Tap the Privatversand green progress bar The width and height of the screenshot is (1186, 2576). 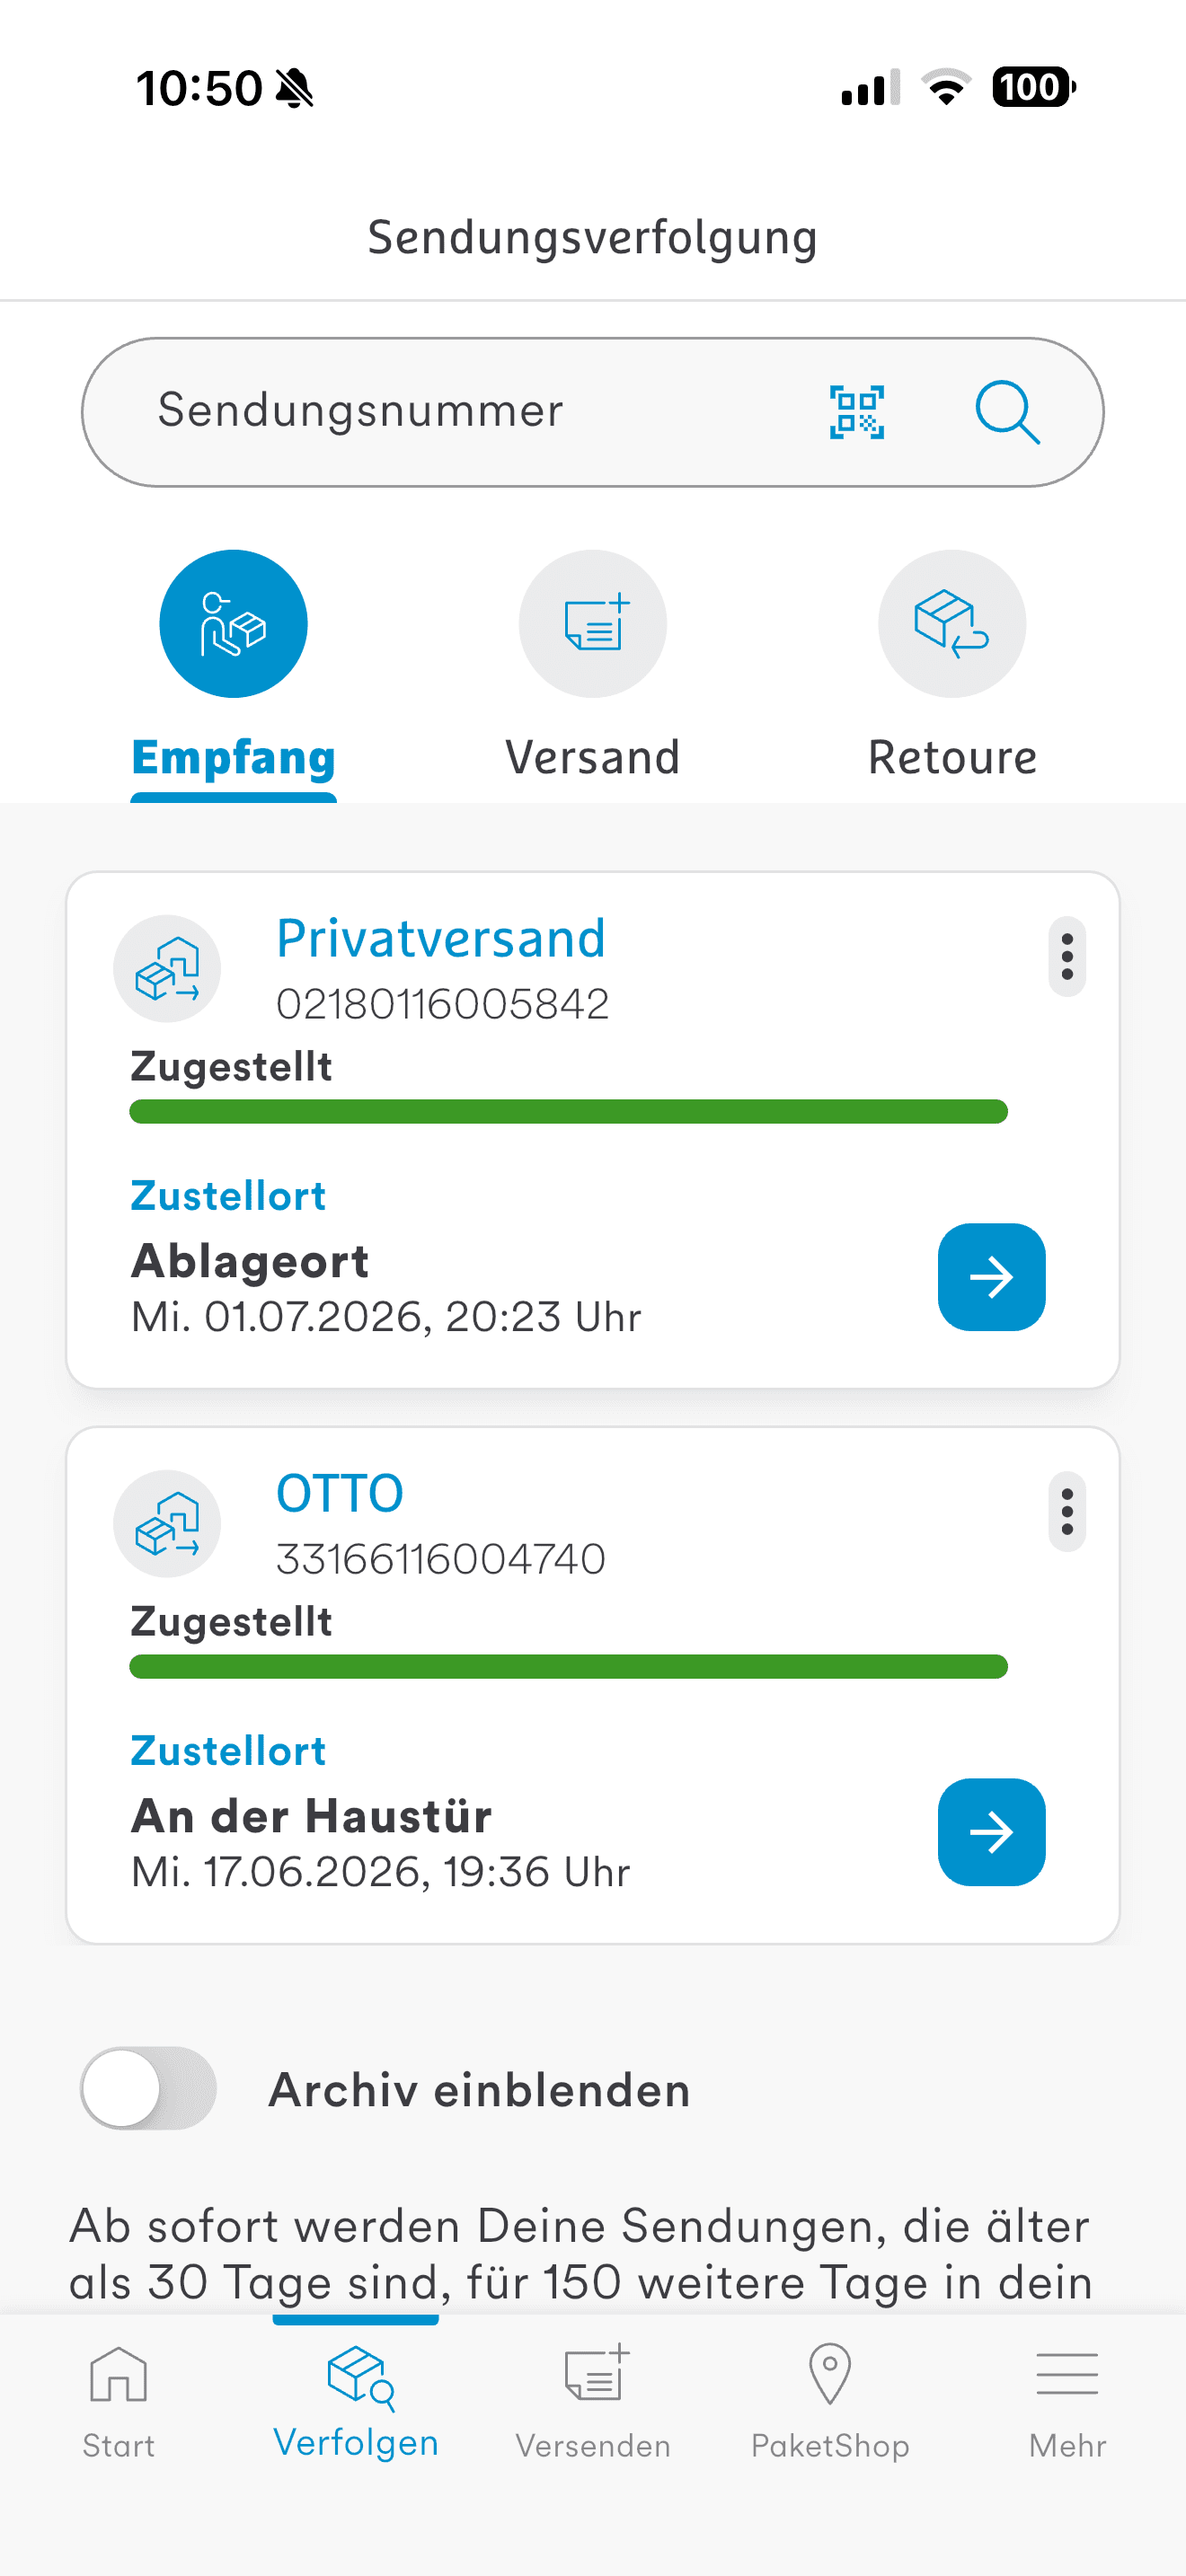point(568,1112)
